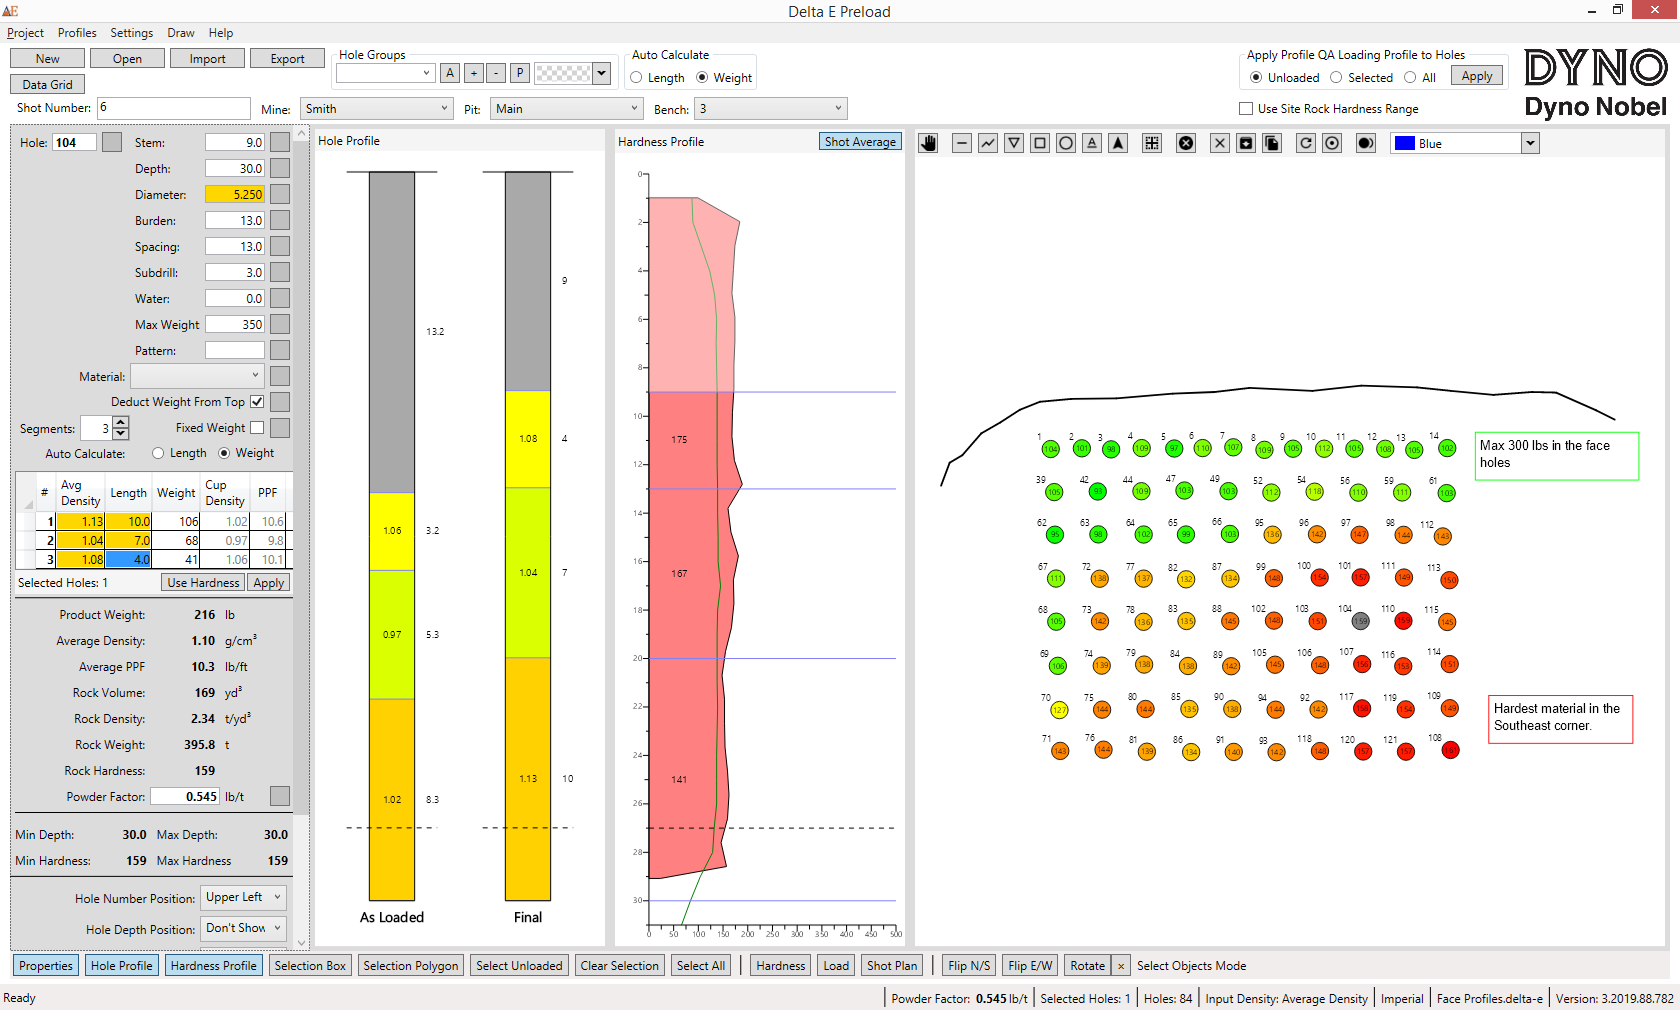Open the Profiles menu

(x=77, y=33)
